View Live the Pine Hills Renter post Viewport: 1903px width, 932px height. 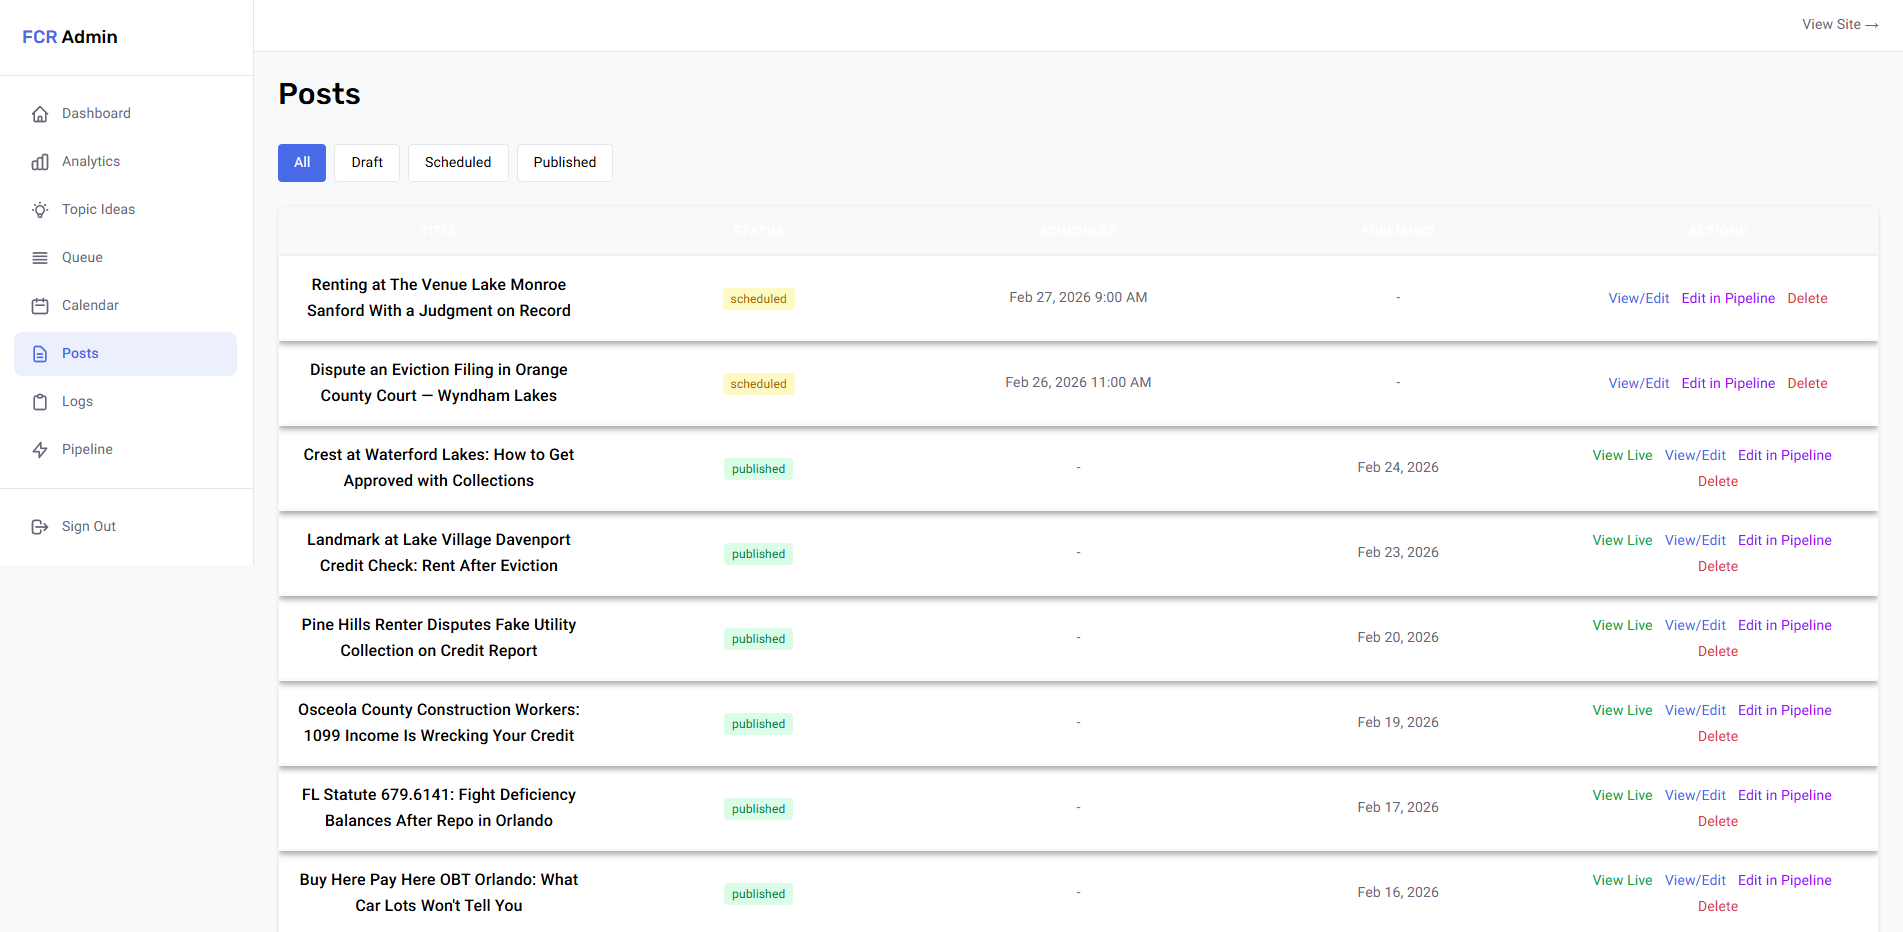tap(1622, 625)
